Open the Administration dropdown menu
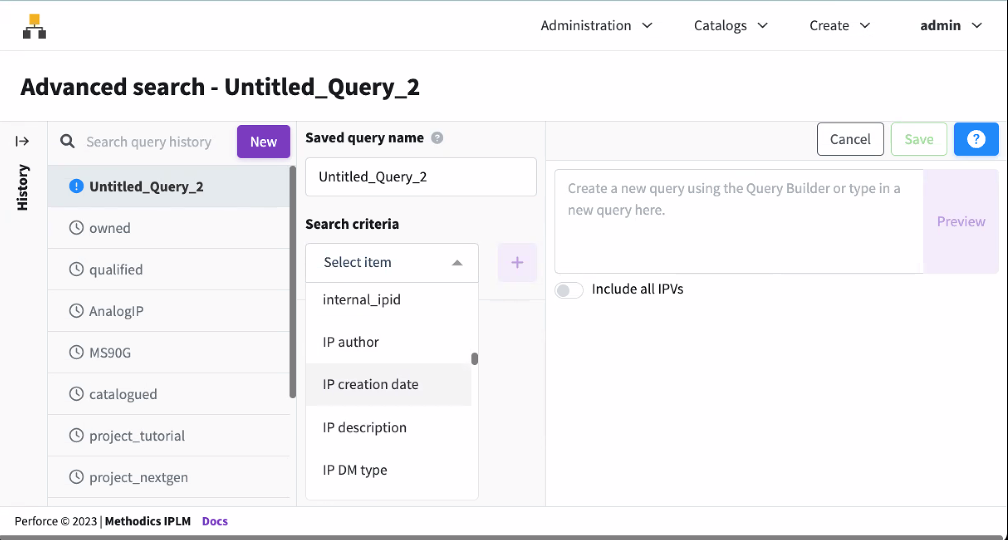The height and width of the screenshot is (540, 1008). [x=596, y=26]
